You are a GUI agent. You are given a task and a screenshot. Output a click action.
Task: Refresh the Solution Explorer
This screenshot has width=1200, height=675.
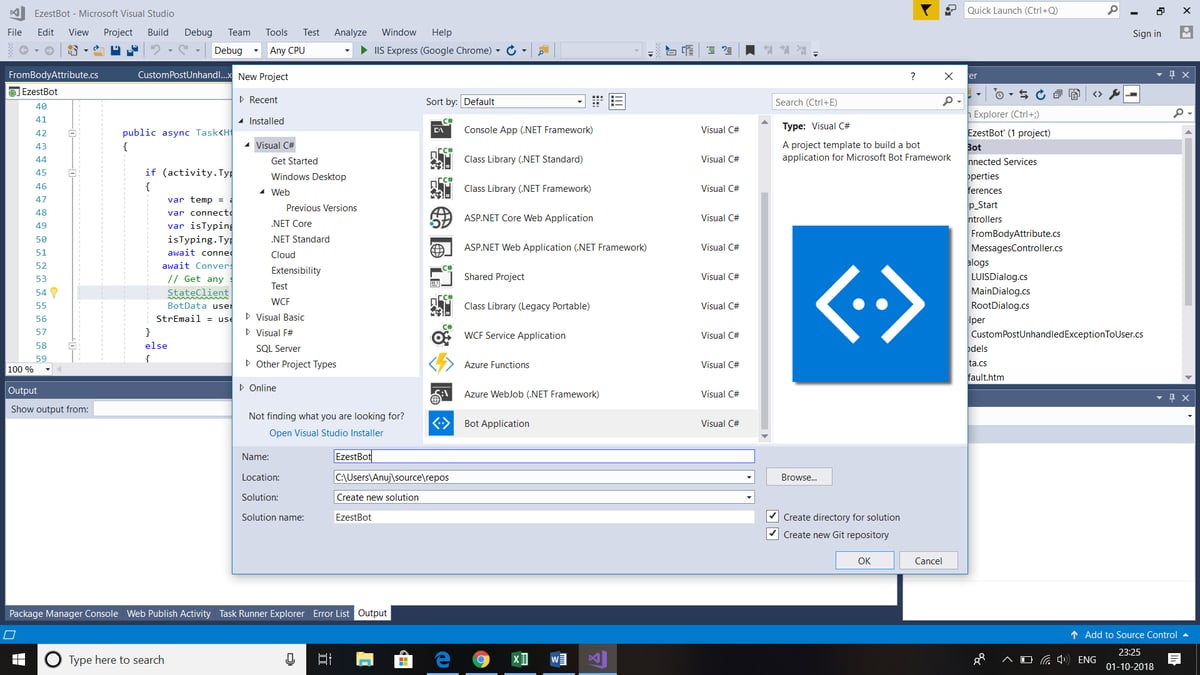tap(1042, 93)
